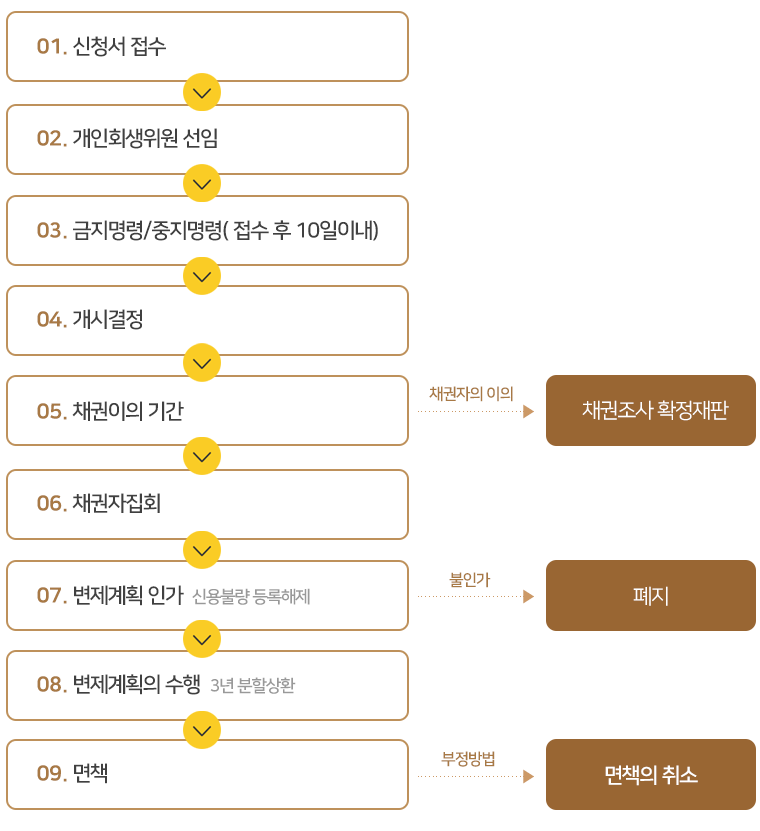760x831 pixels.
Task: Click the arrow labeled 채권자의 이의
Action: click(x=475, y=411)
